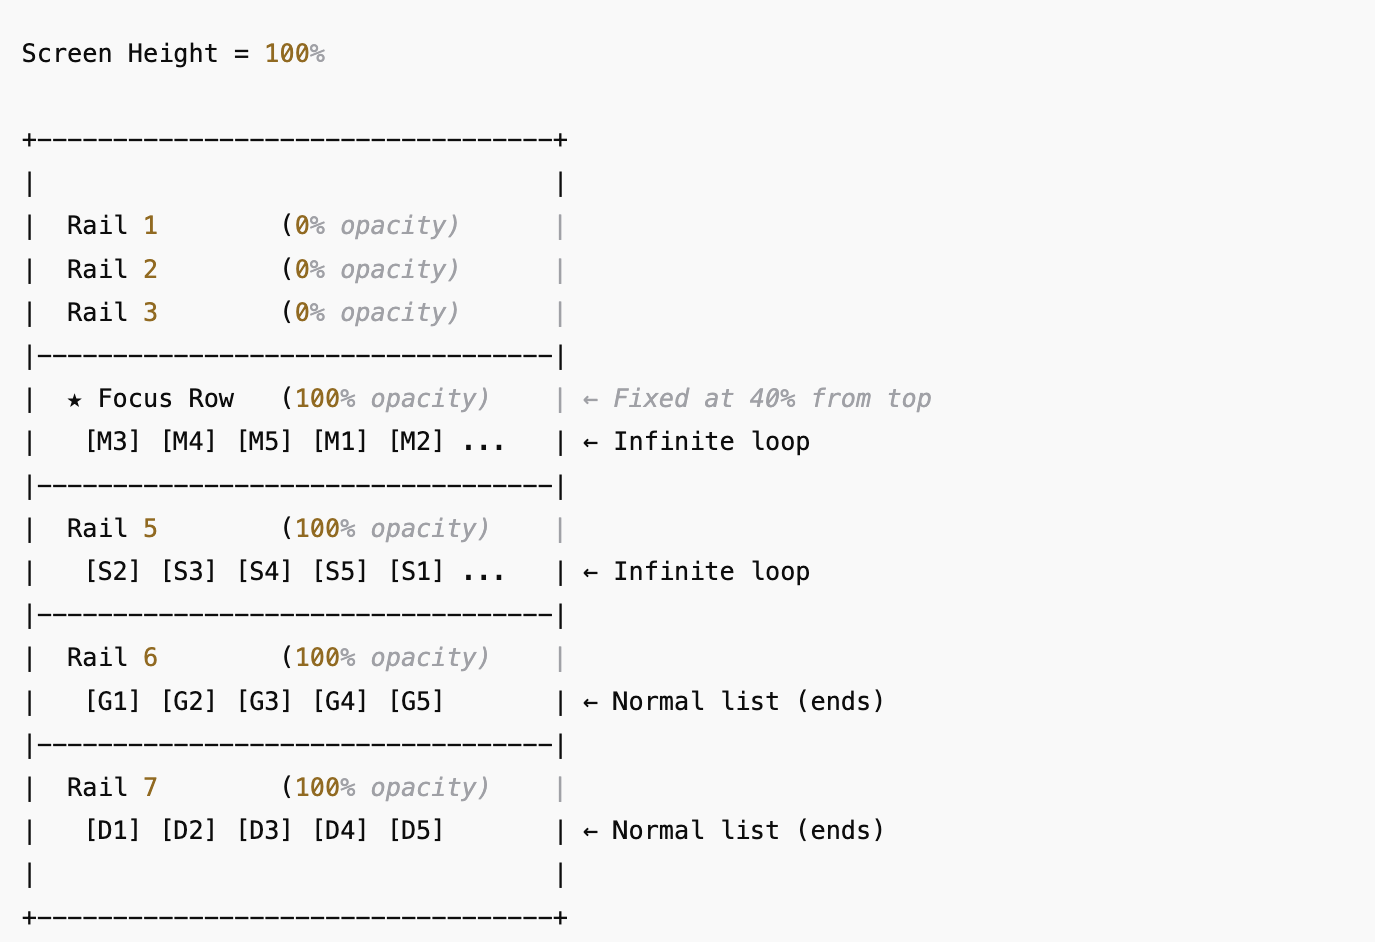Click the 'Screen Height = 100%' text

[174, 54]
